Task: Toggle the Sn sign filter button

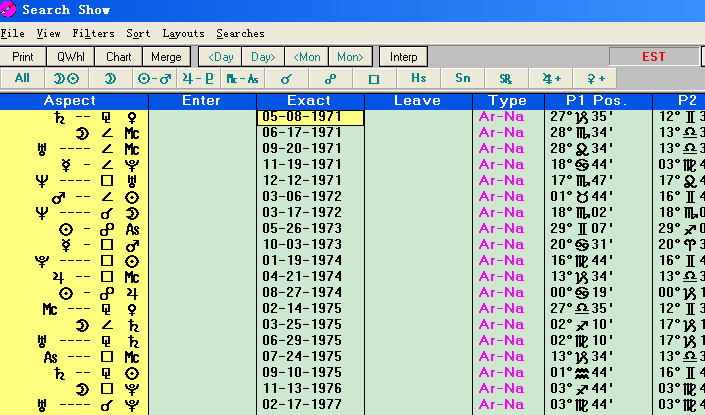Action: [x=462, y=78]
